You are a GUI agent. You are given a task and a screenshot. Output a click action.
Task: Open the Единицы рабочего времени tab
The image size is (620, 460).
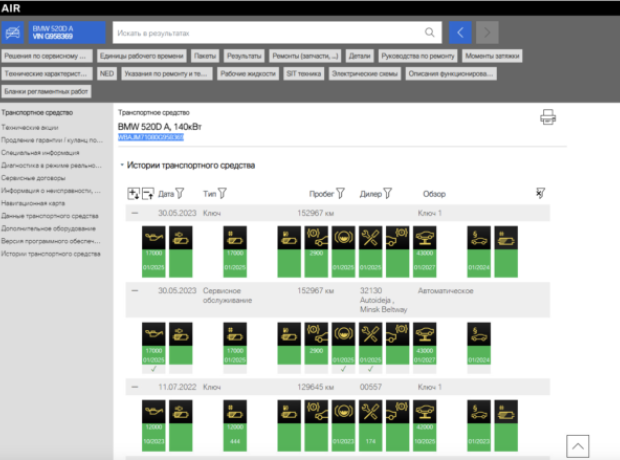[142, 56]
